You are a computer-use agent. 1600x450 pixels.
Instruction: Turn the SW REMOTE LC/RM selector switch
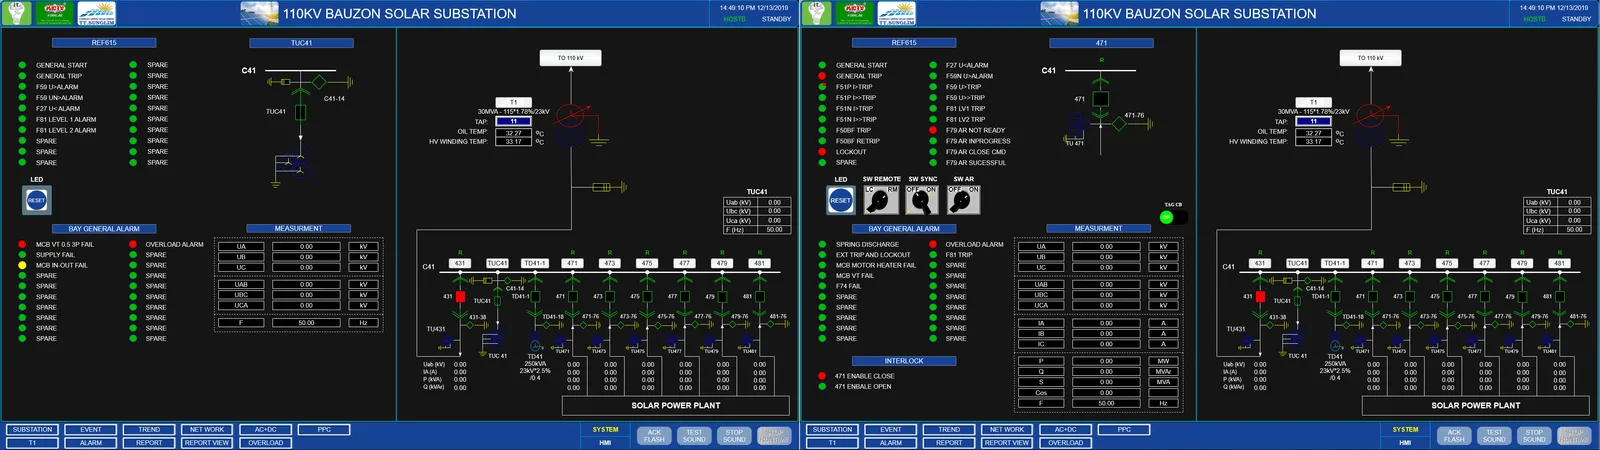881,200
